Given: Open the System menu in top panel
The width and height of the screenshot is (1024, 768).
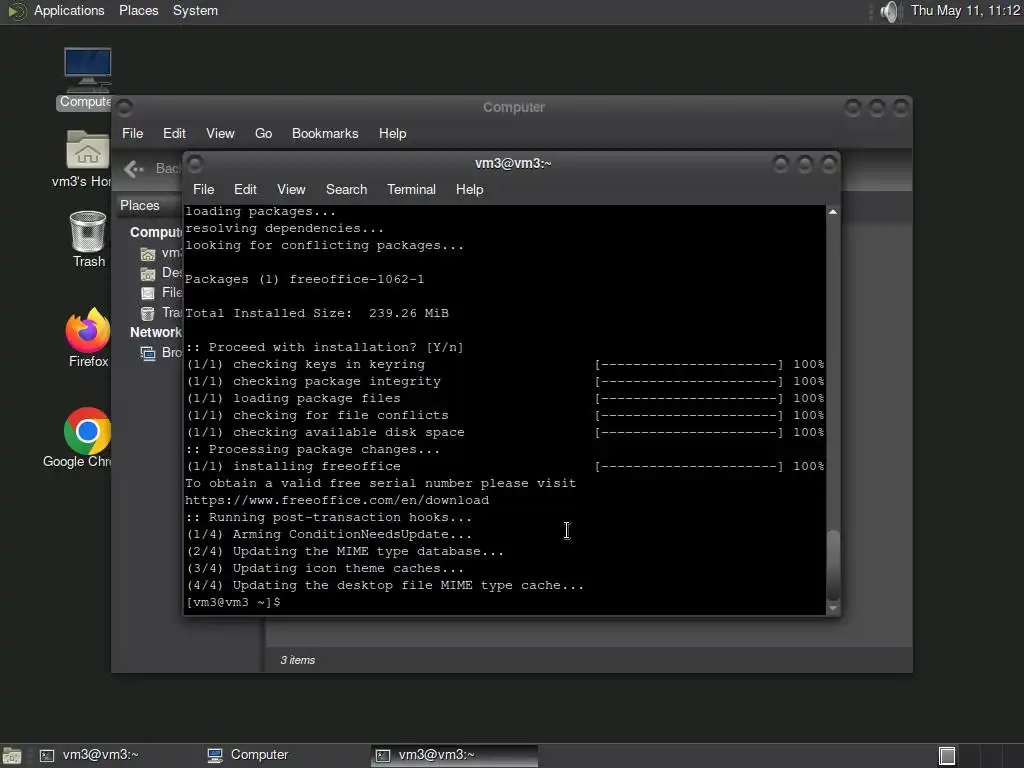Looking at the screenshot, I should (x=195, y=10).
